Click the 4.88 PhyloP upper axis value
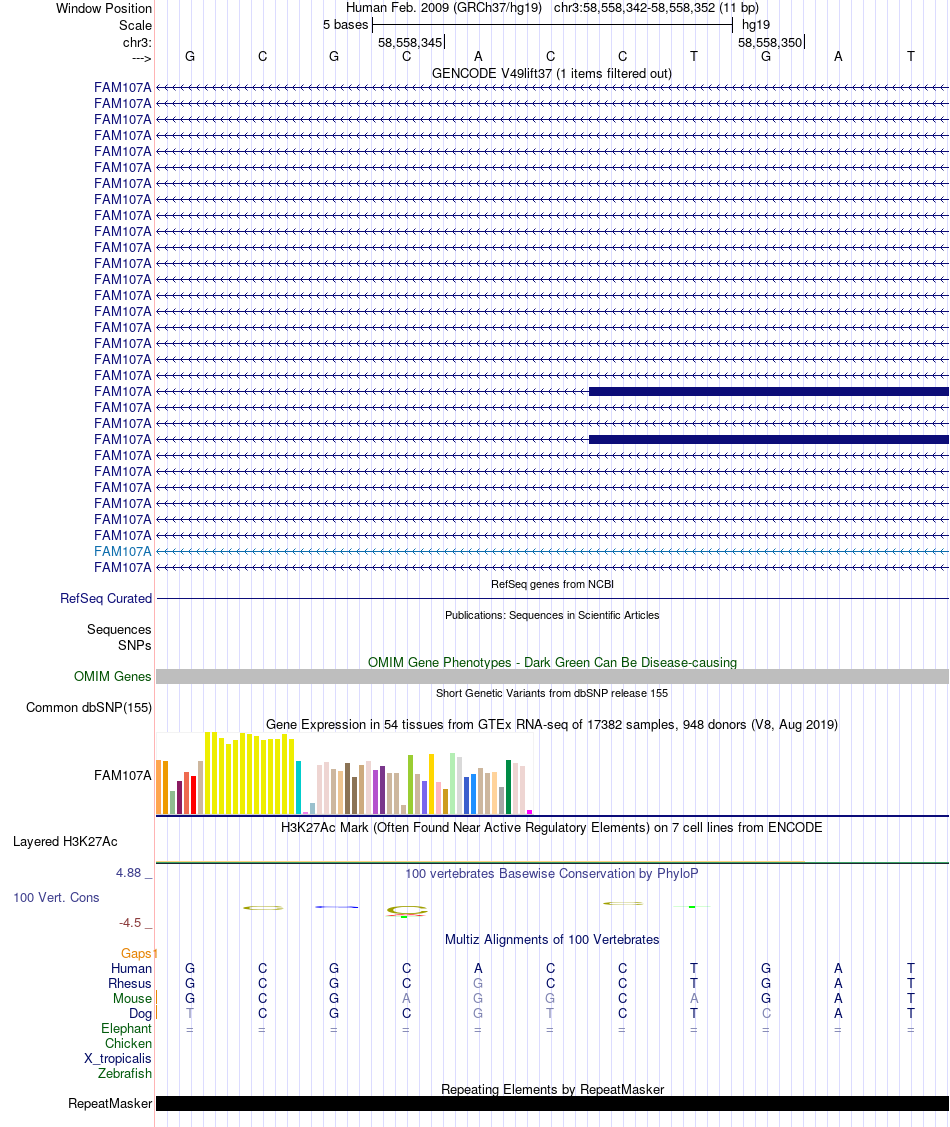This screenshot has height=1127, width=950. tap(129, 873)
